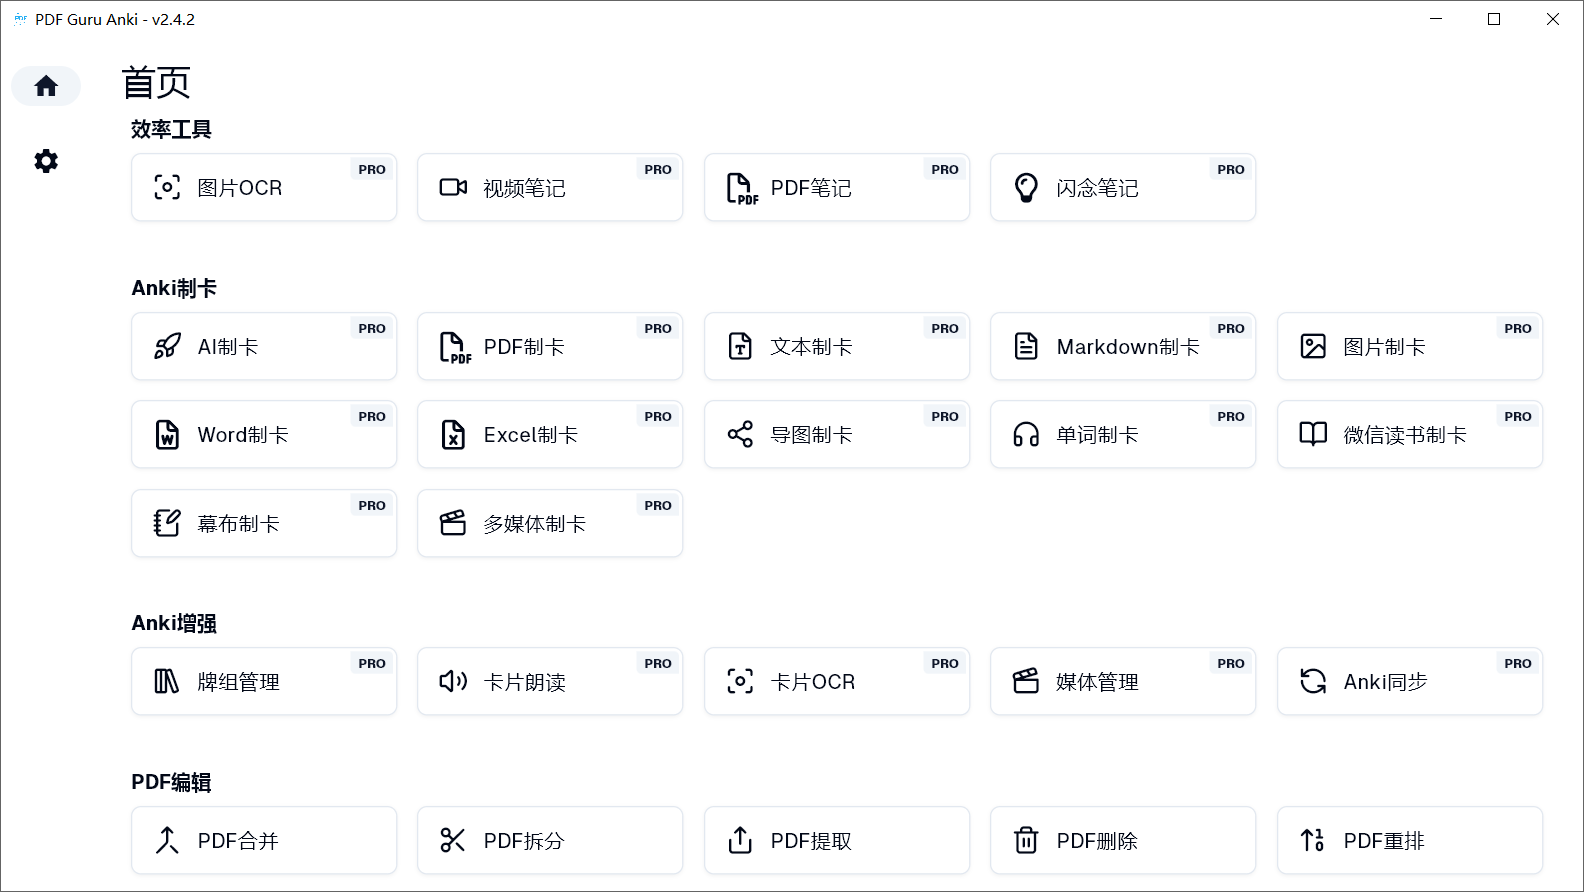The width and height of the screenshot is (1584, 892).
Task: Click the 文本制卡 label text
Action: 811,347
